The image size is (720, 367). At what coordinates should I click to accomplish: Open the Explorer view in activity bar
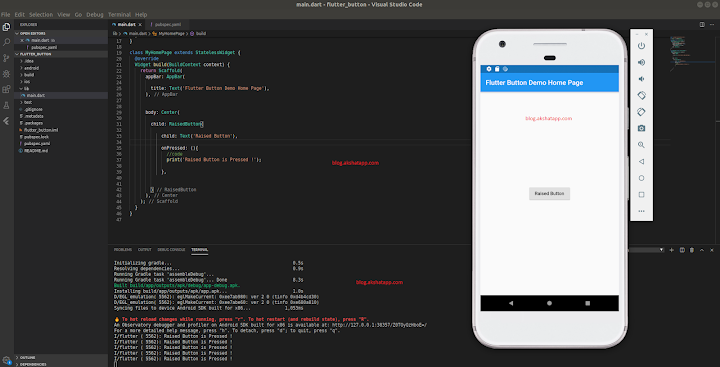point(6,27)
